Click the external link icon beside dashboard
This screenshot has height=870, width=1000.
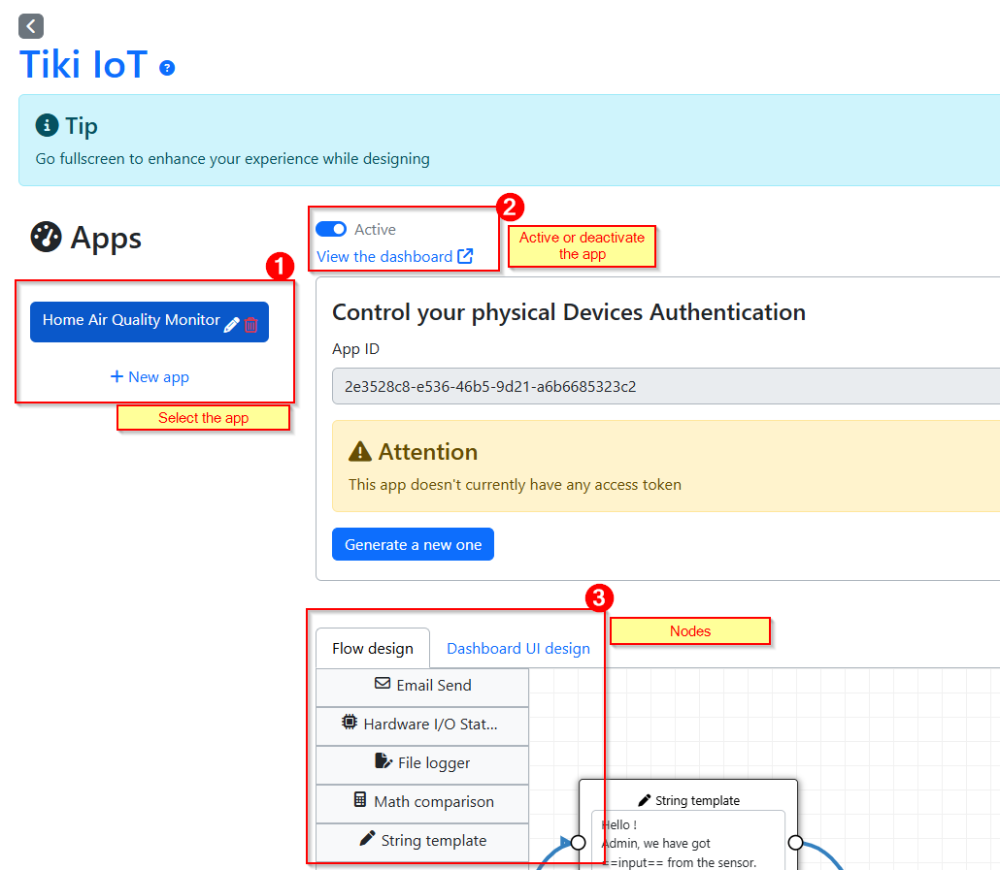(465, 256)
